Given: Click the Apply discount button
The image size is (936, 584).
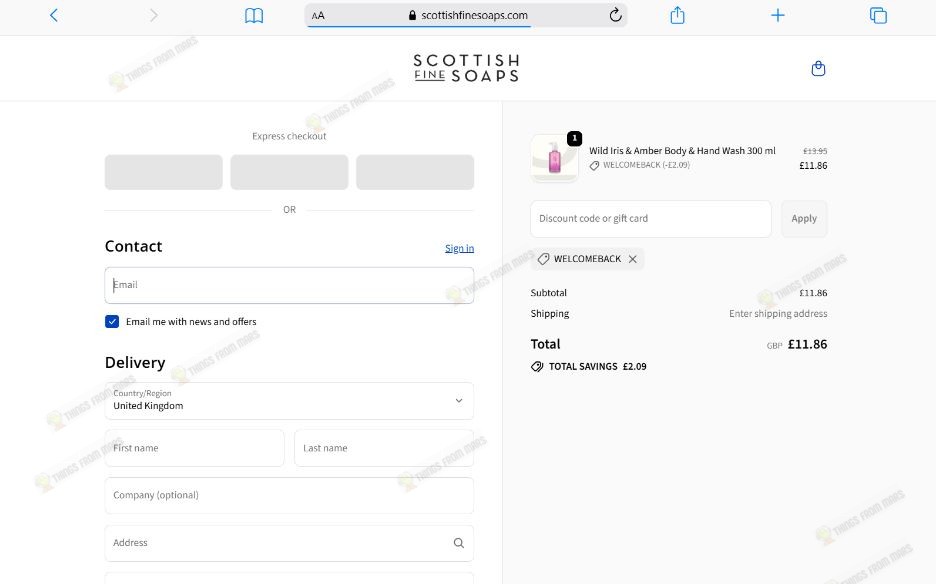Looking at the screenshot, I should click(x=804, y=219).
